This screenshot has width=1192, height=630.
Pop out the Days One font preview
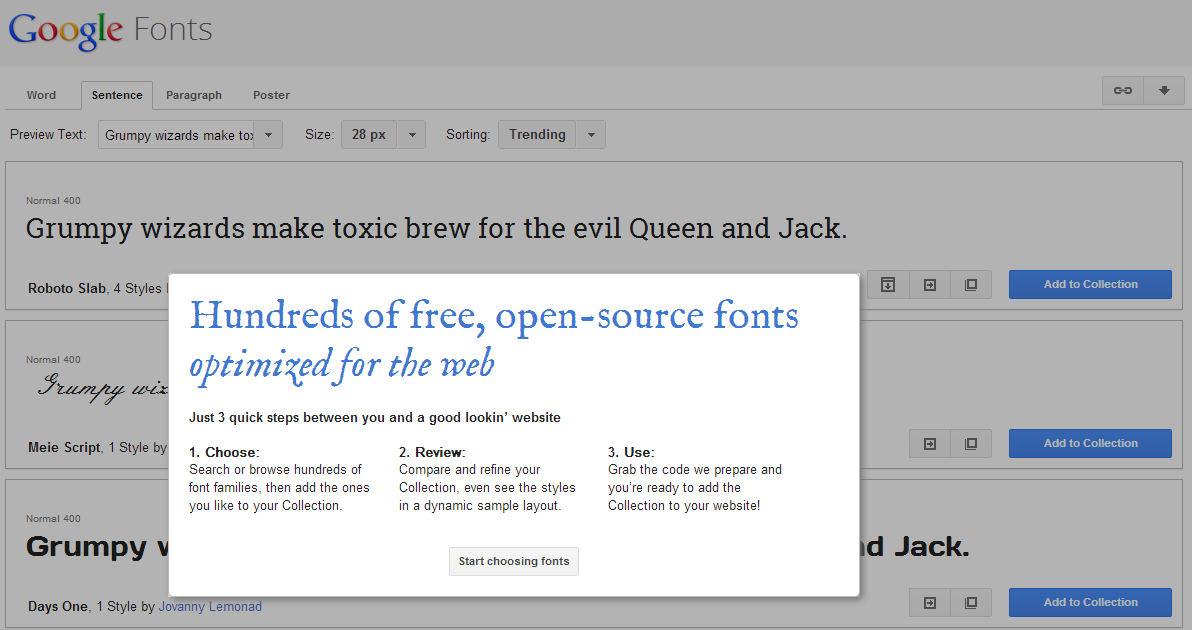tap(929, 602)
